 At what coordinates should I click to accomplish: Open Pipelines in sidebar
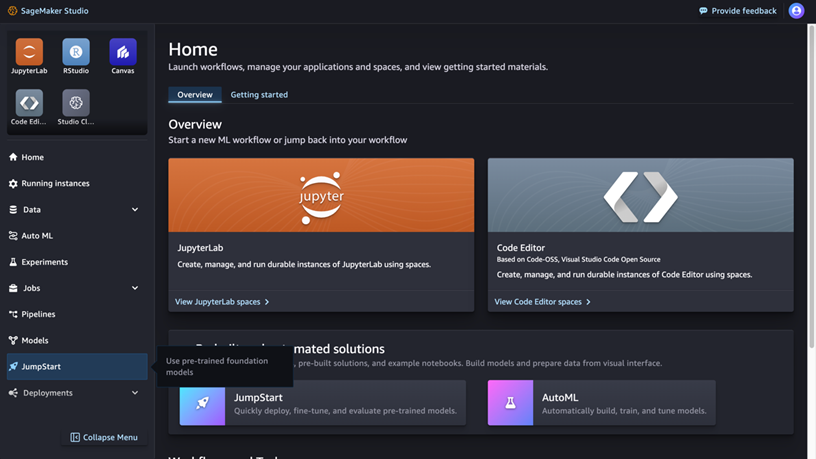tap(77, 314)
